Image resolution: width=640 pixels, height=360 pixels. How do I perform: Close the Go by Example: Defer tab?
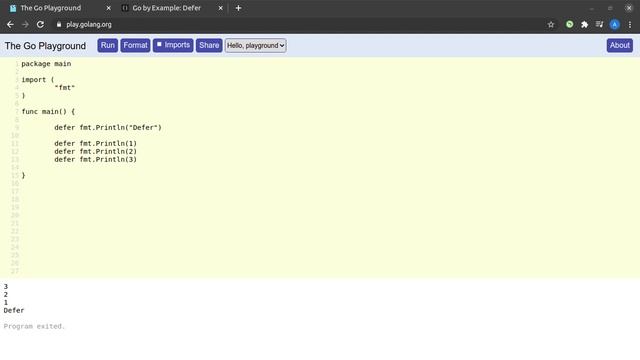tap(220, 8)
